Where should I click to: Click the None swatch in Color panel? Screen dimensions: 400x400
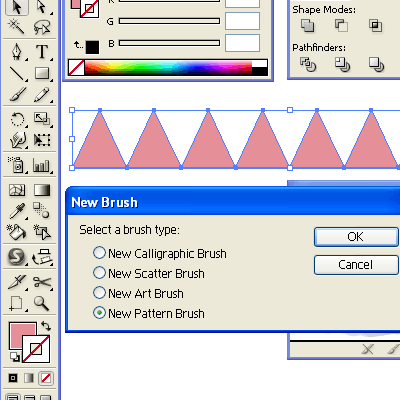[x=76, y=68]
